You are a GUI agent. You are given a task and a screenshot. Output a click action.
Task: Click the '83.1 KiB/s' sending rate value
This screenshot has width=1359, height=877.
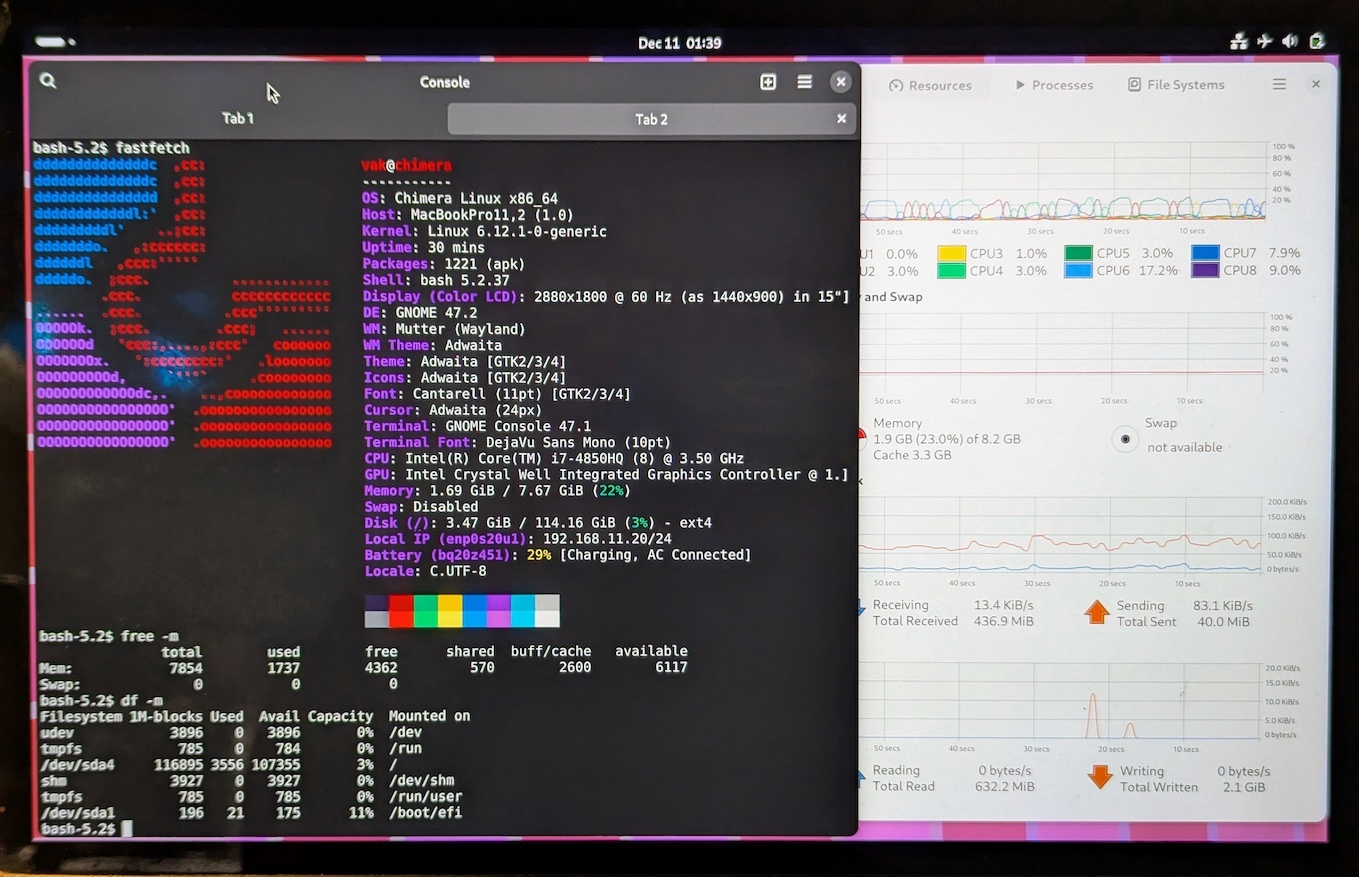1222,605
